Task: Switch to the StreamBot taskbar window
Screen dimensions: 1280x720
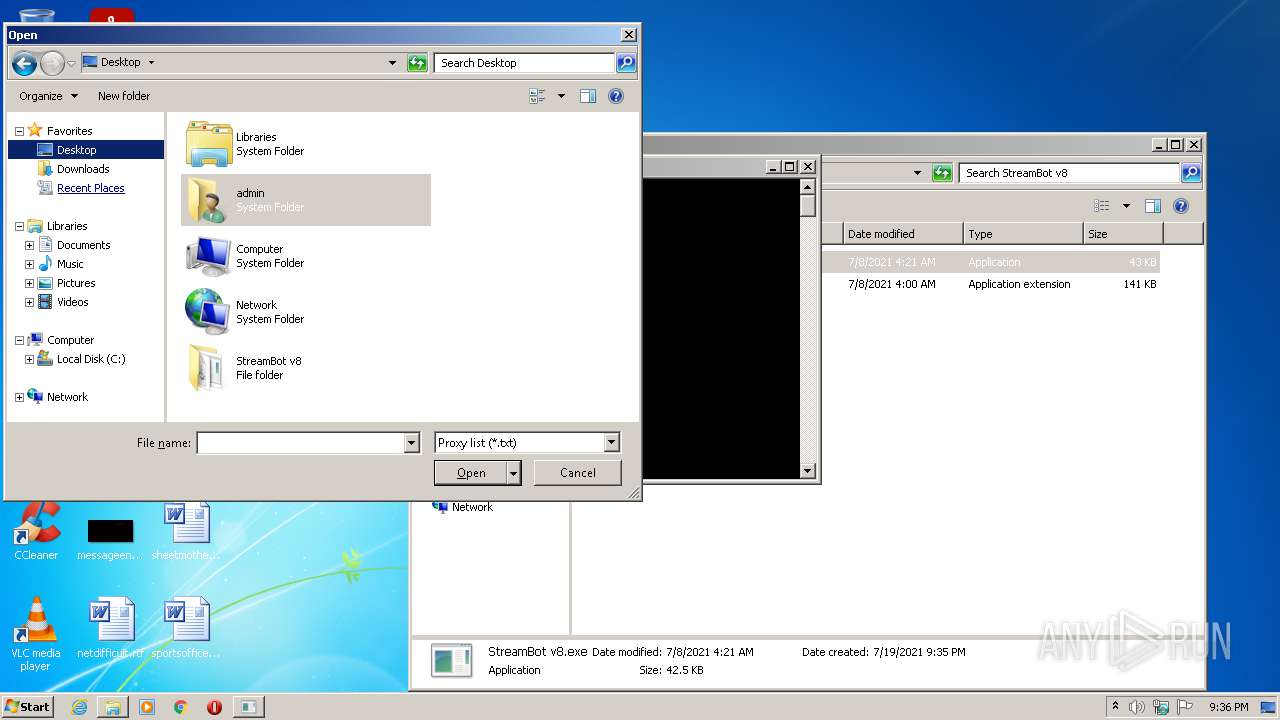Action: point(248,707)
